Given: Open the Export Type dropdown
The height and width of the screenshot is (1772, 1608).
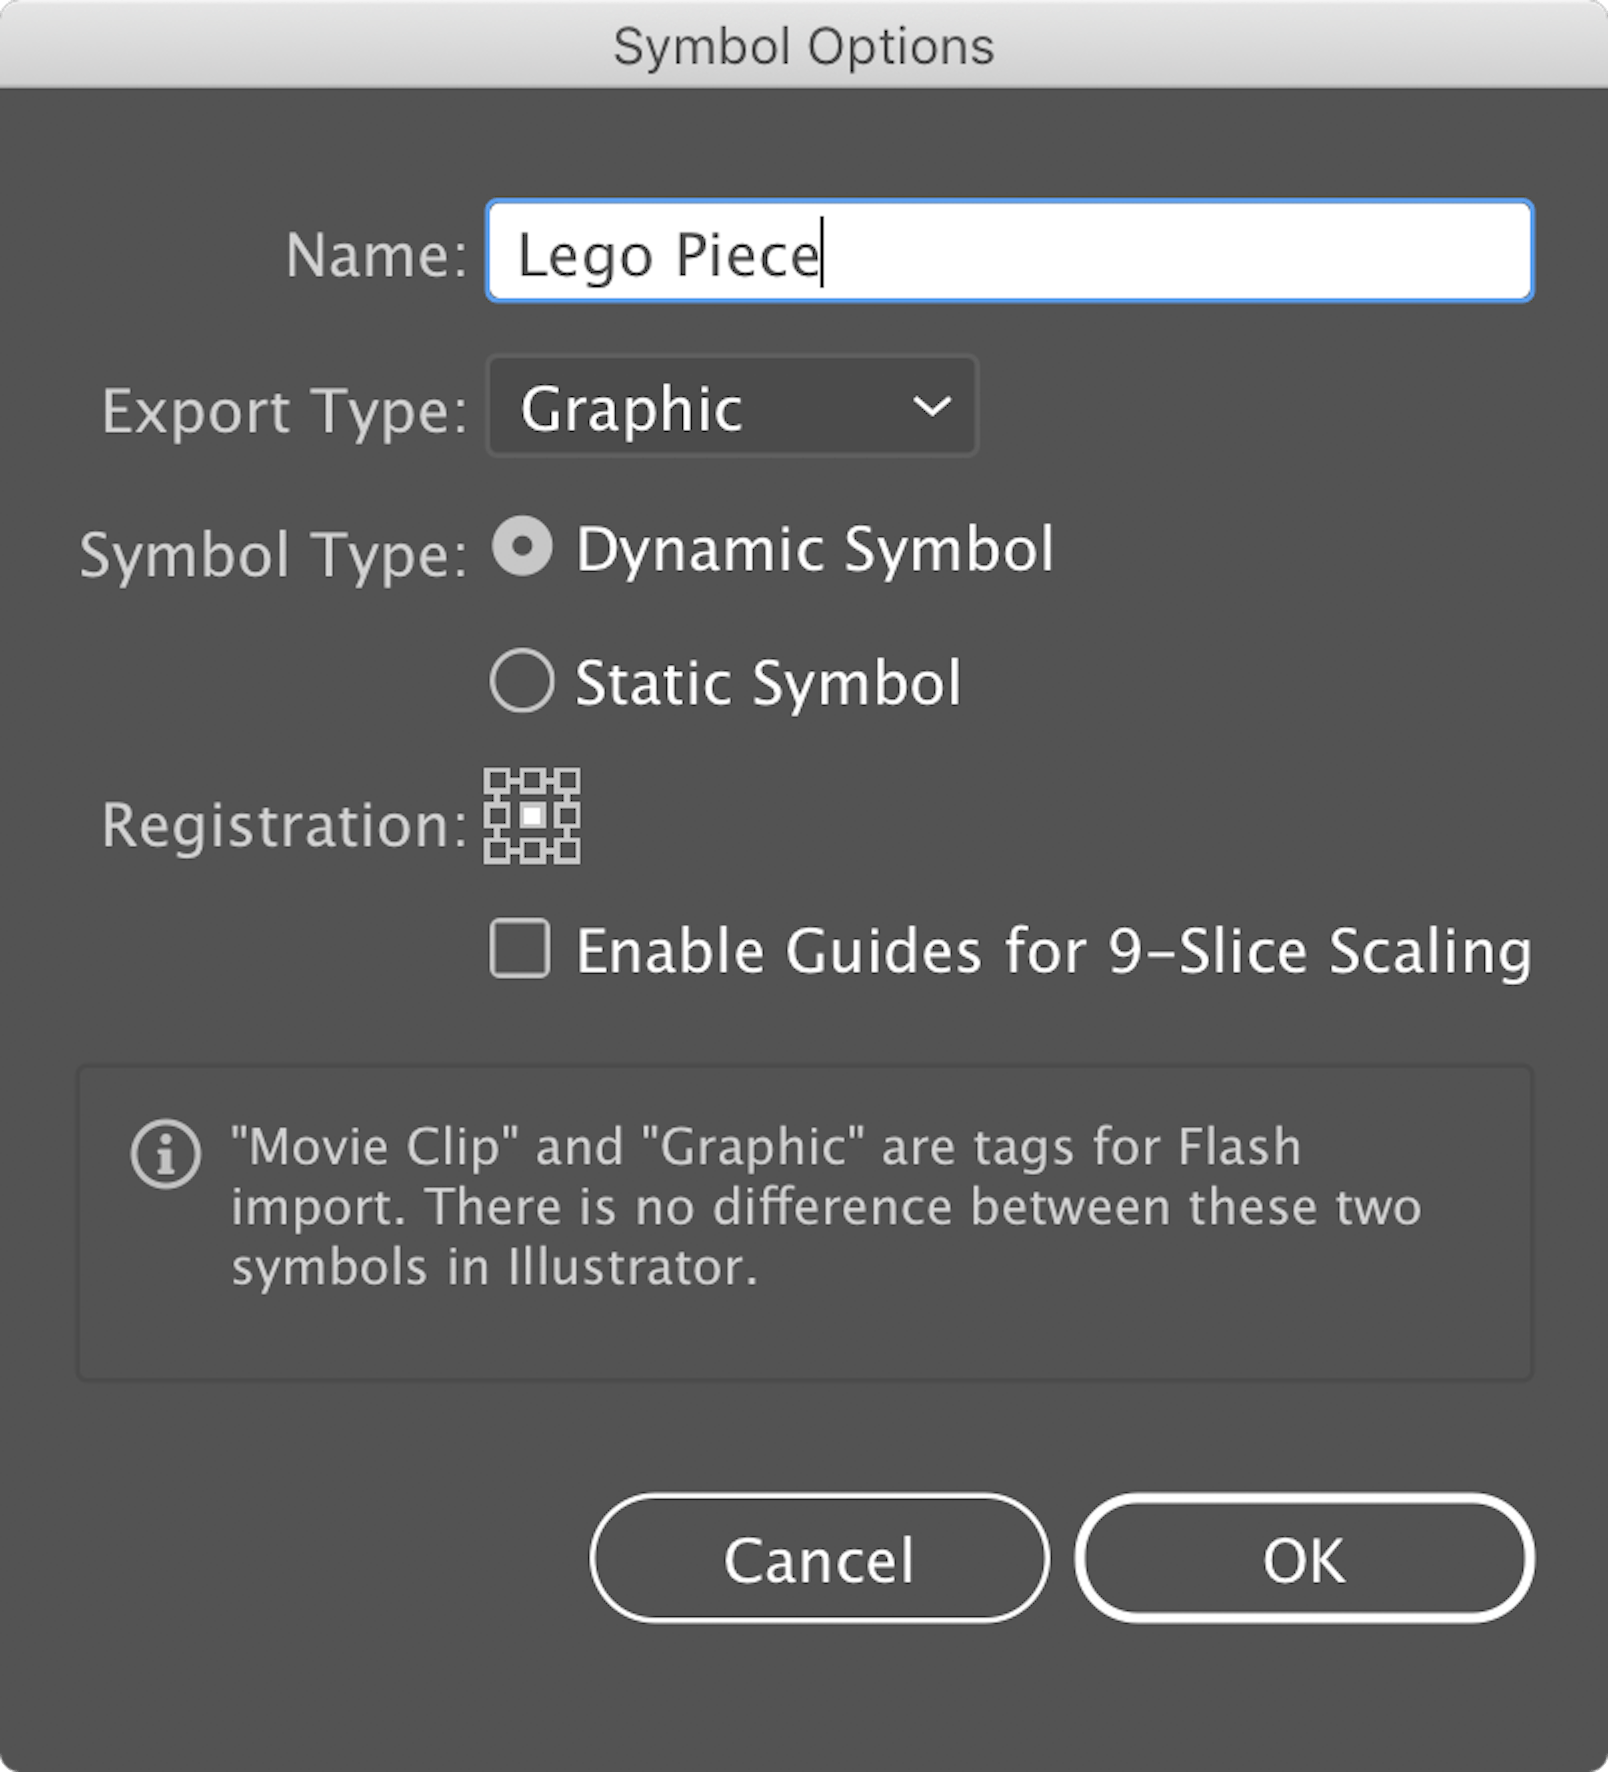Looking at the screenshot, I should pos(731,407).
